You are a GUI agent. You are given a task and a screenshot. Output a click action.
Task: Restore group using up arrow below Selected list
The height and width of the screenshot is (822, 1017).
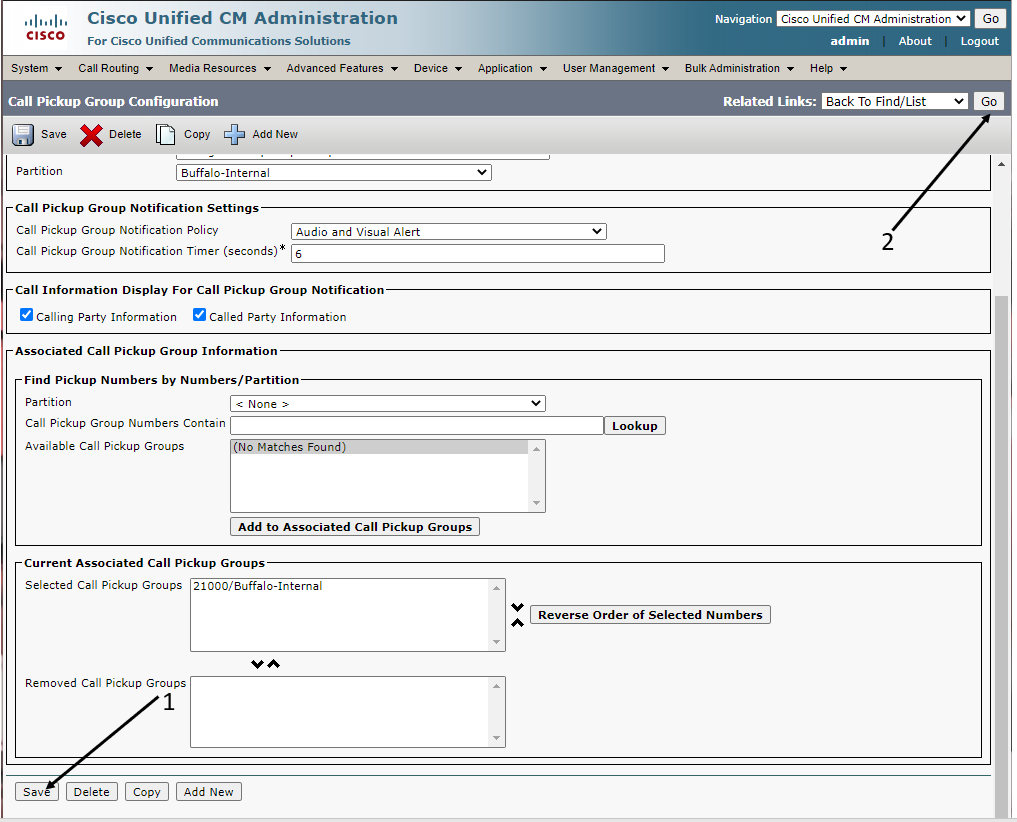tap(274, 664)
